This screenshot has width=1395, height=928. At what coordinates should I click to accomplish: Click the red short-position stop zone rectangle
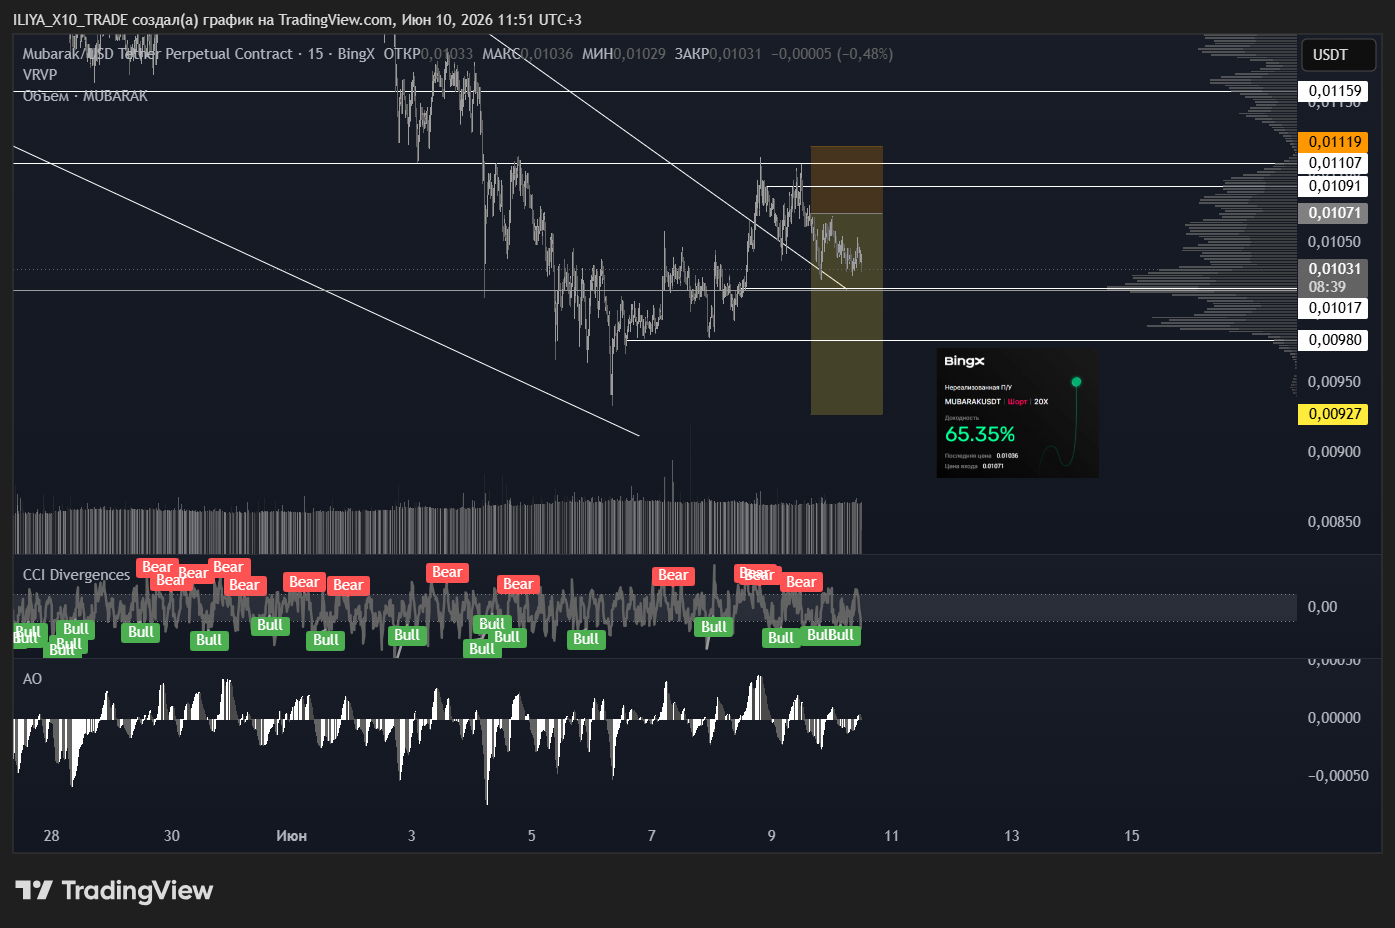846,180
